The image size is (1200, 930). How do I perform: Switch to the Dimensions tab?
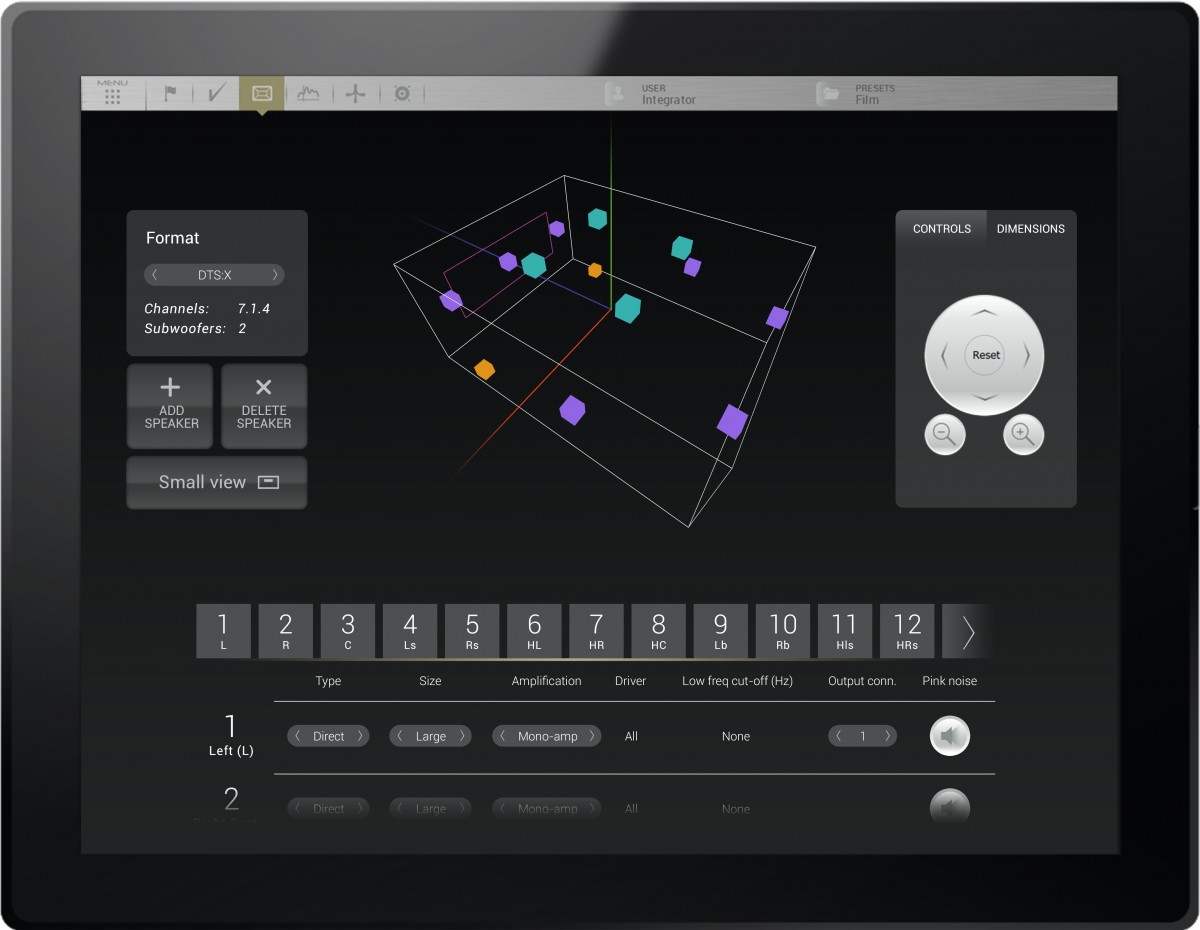coord(1030,229)
